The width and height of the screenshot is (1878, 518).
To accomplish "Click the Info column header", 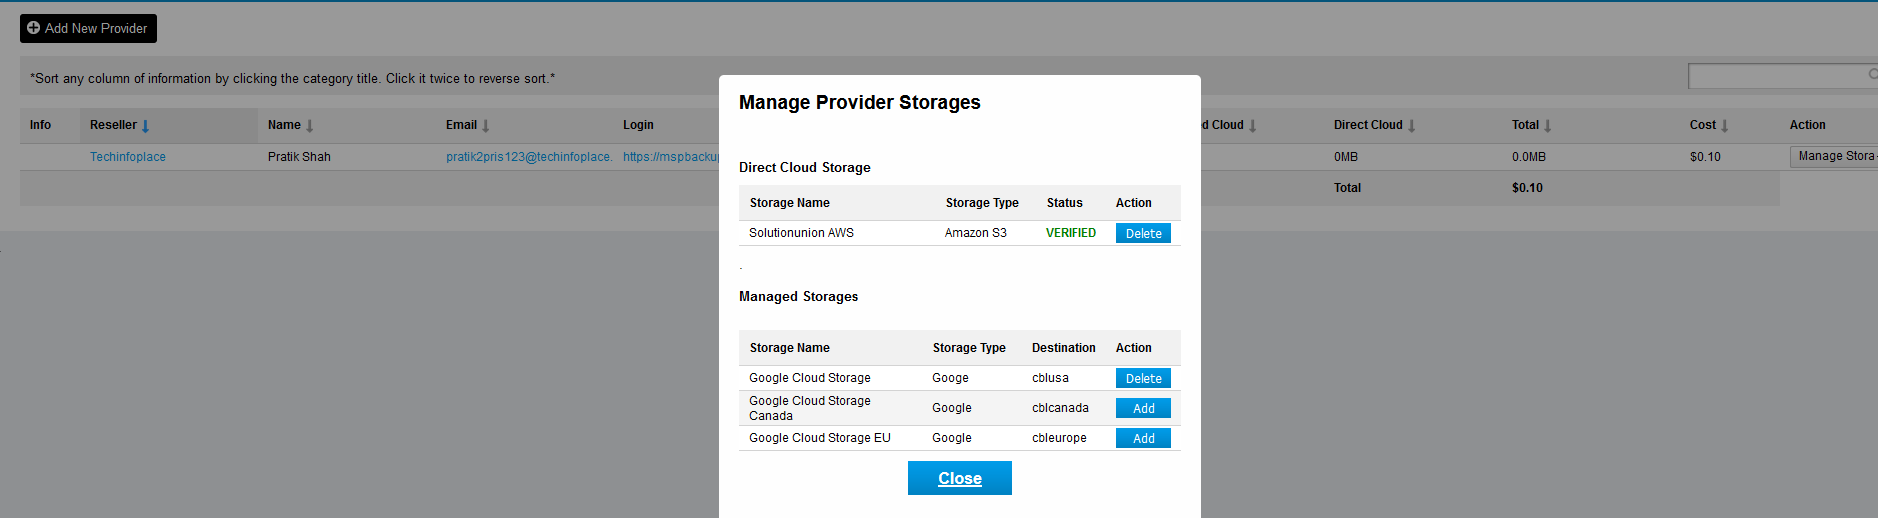I will 40,125.
